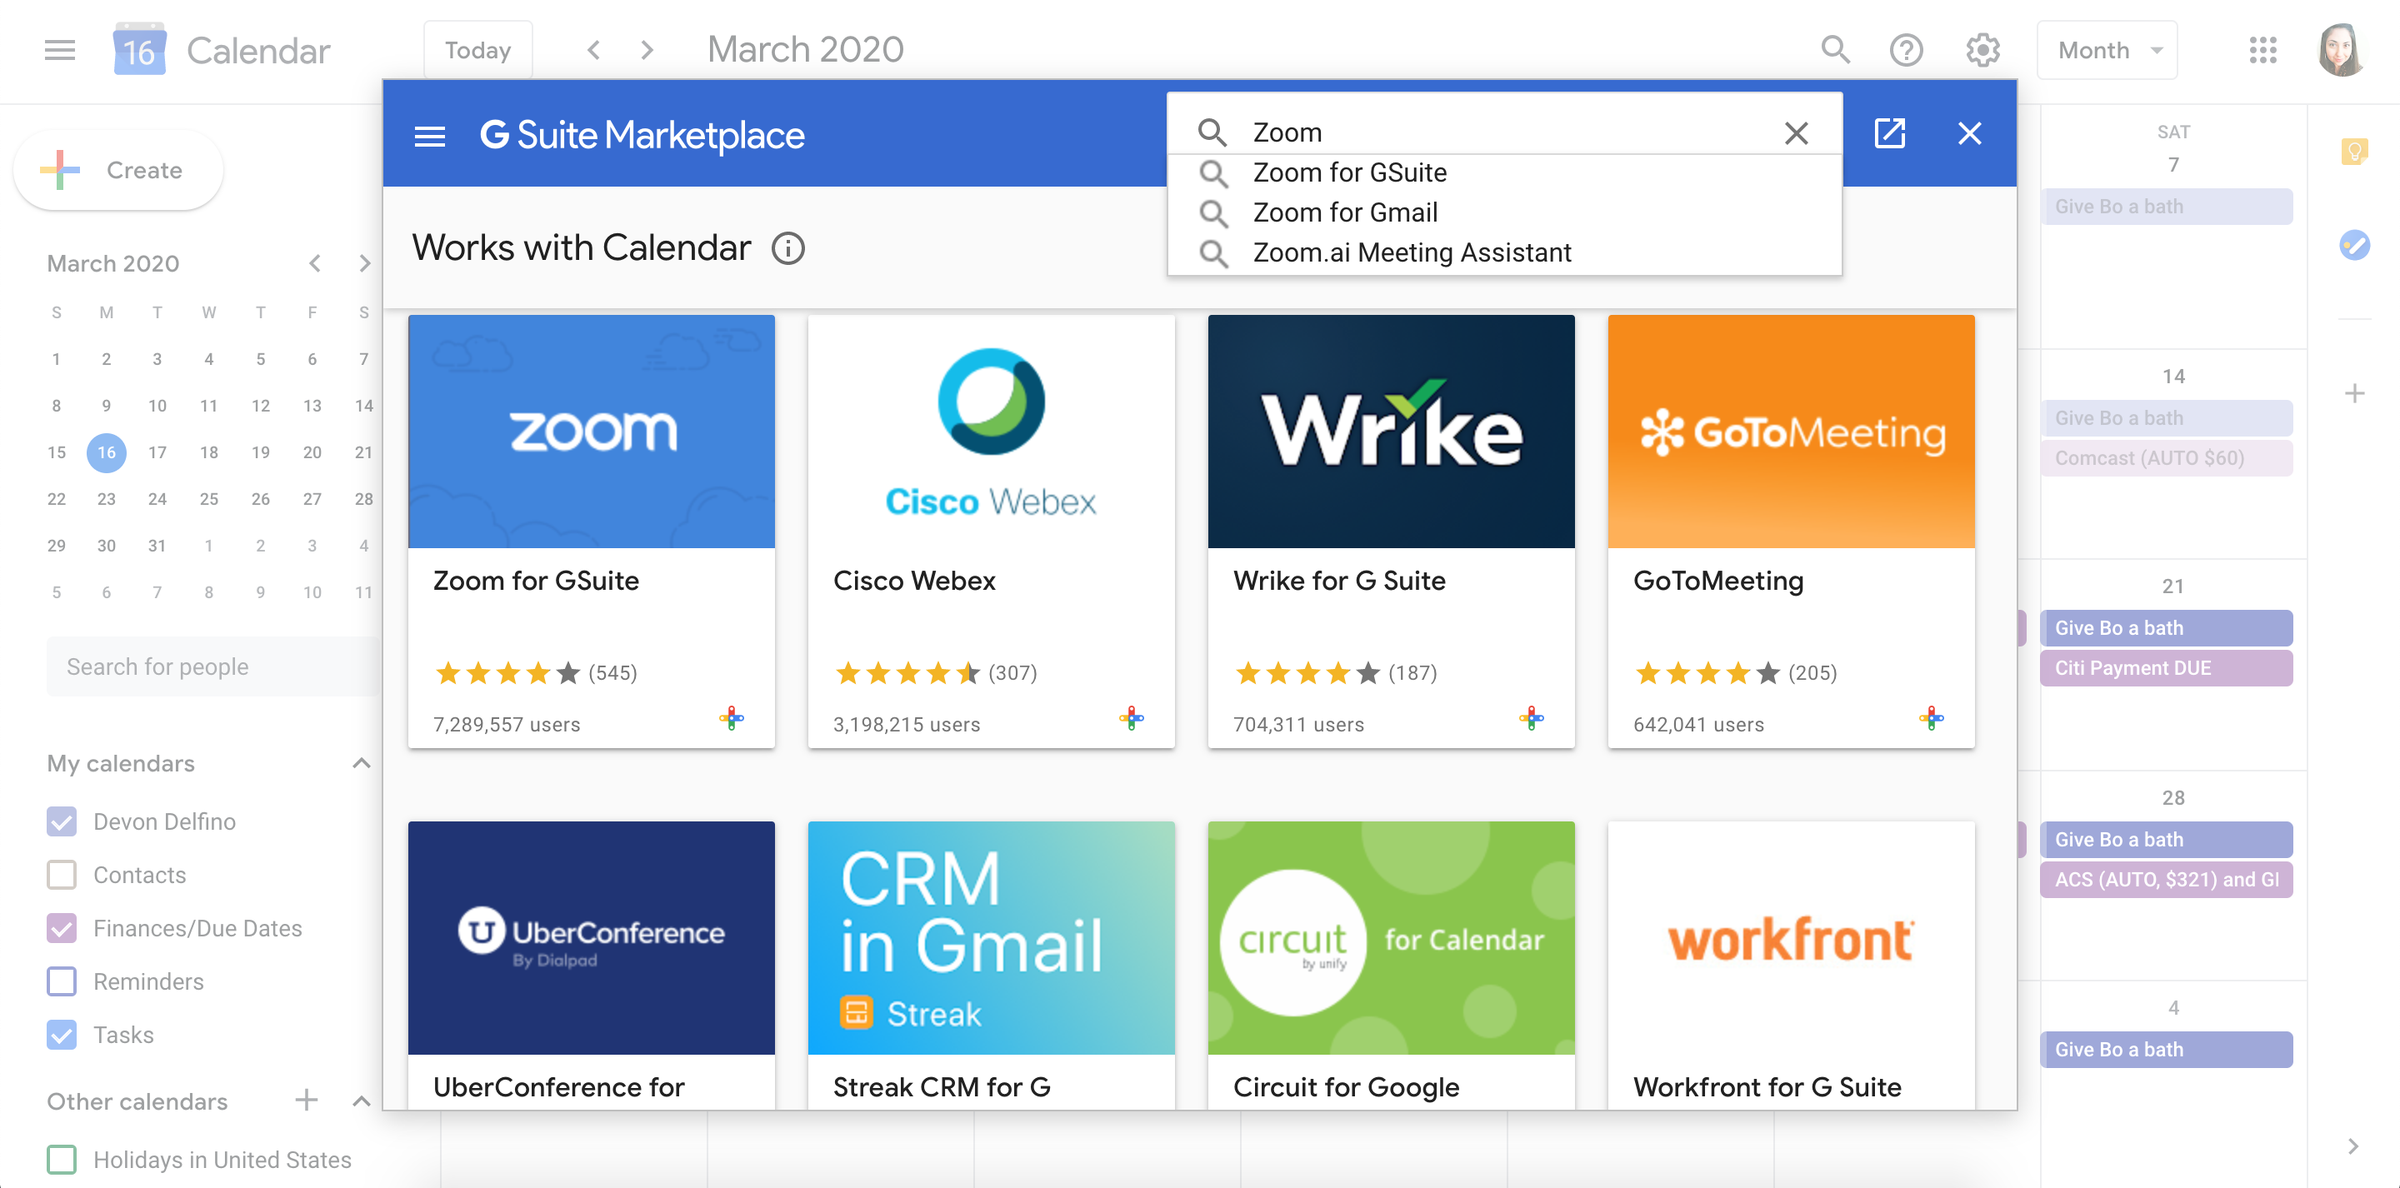
Task: Enable the Contacts calendar checkbox
Action: (62, 875)
